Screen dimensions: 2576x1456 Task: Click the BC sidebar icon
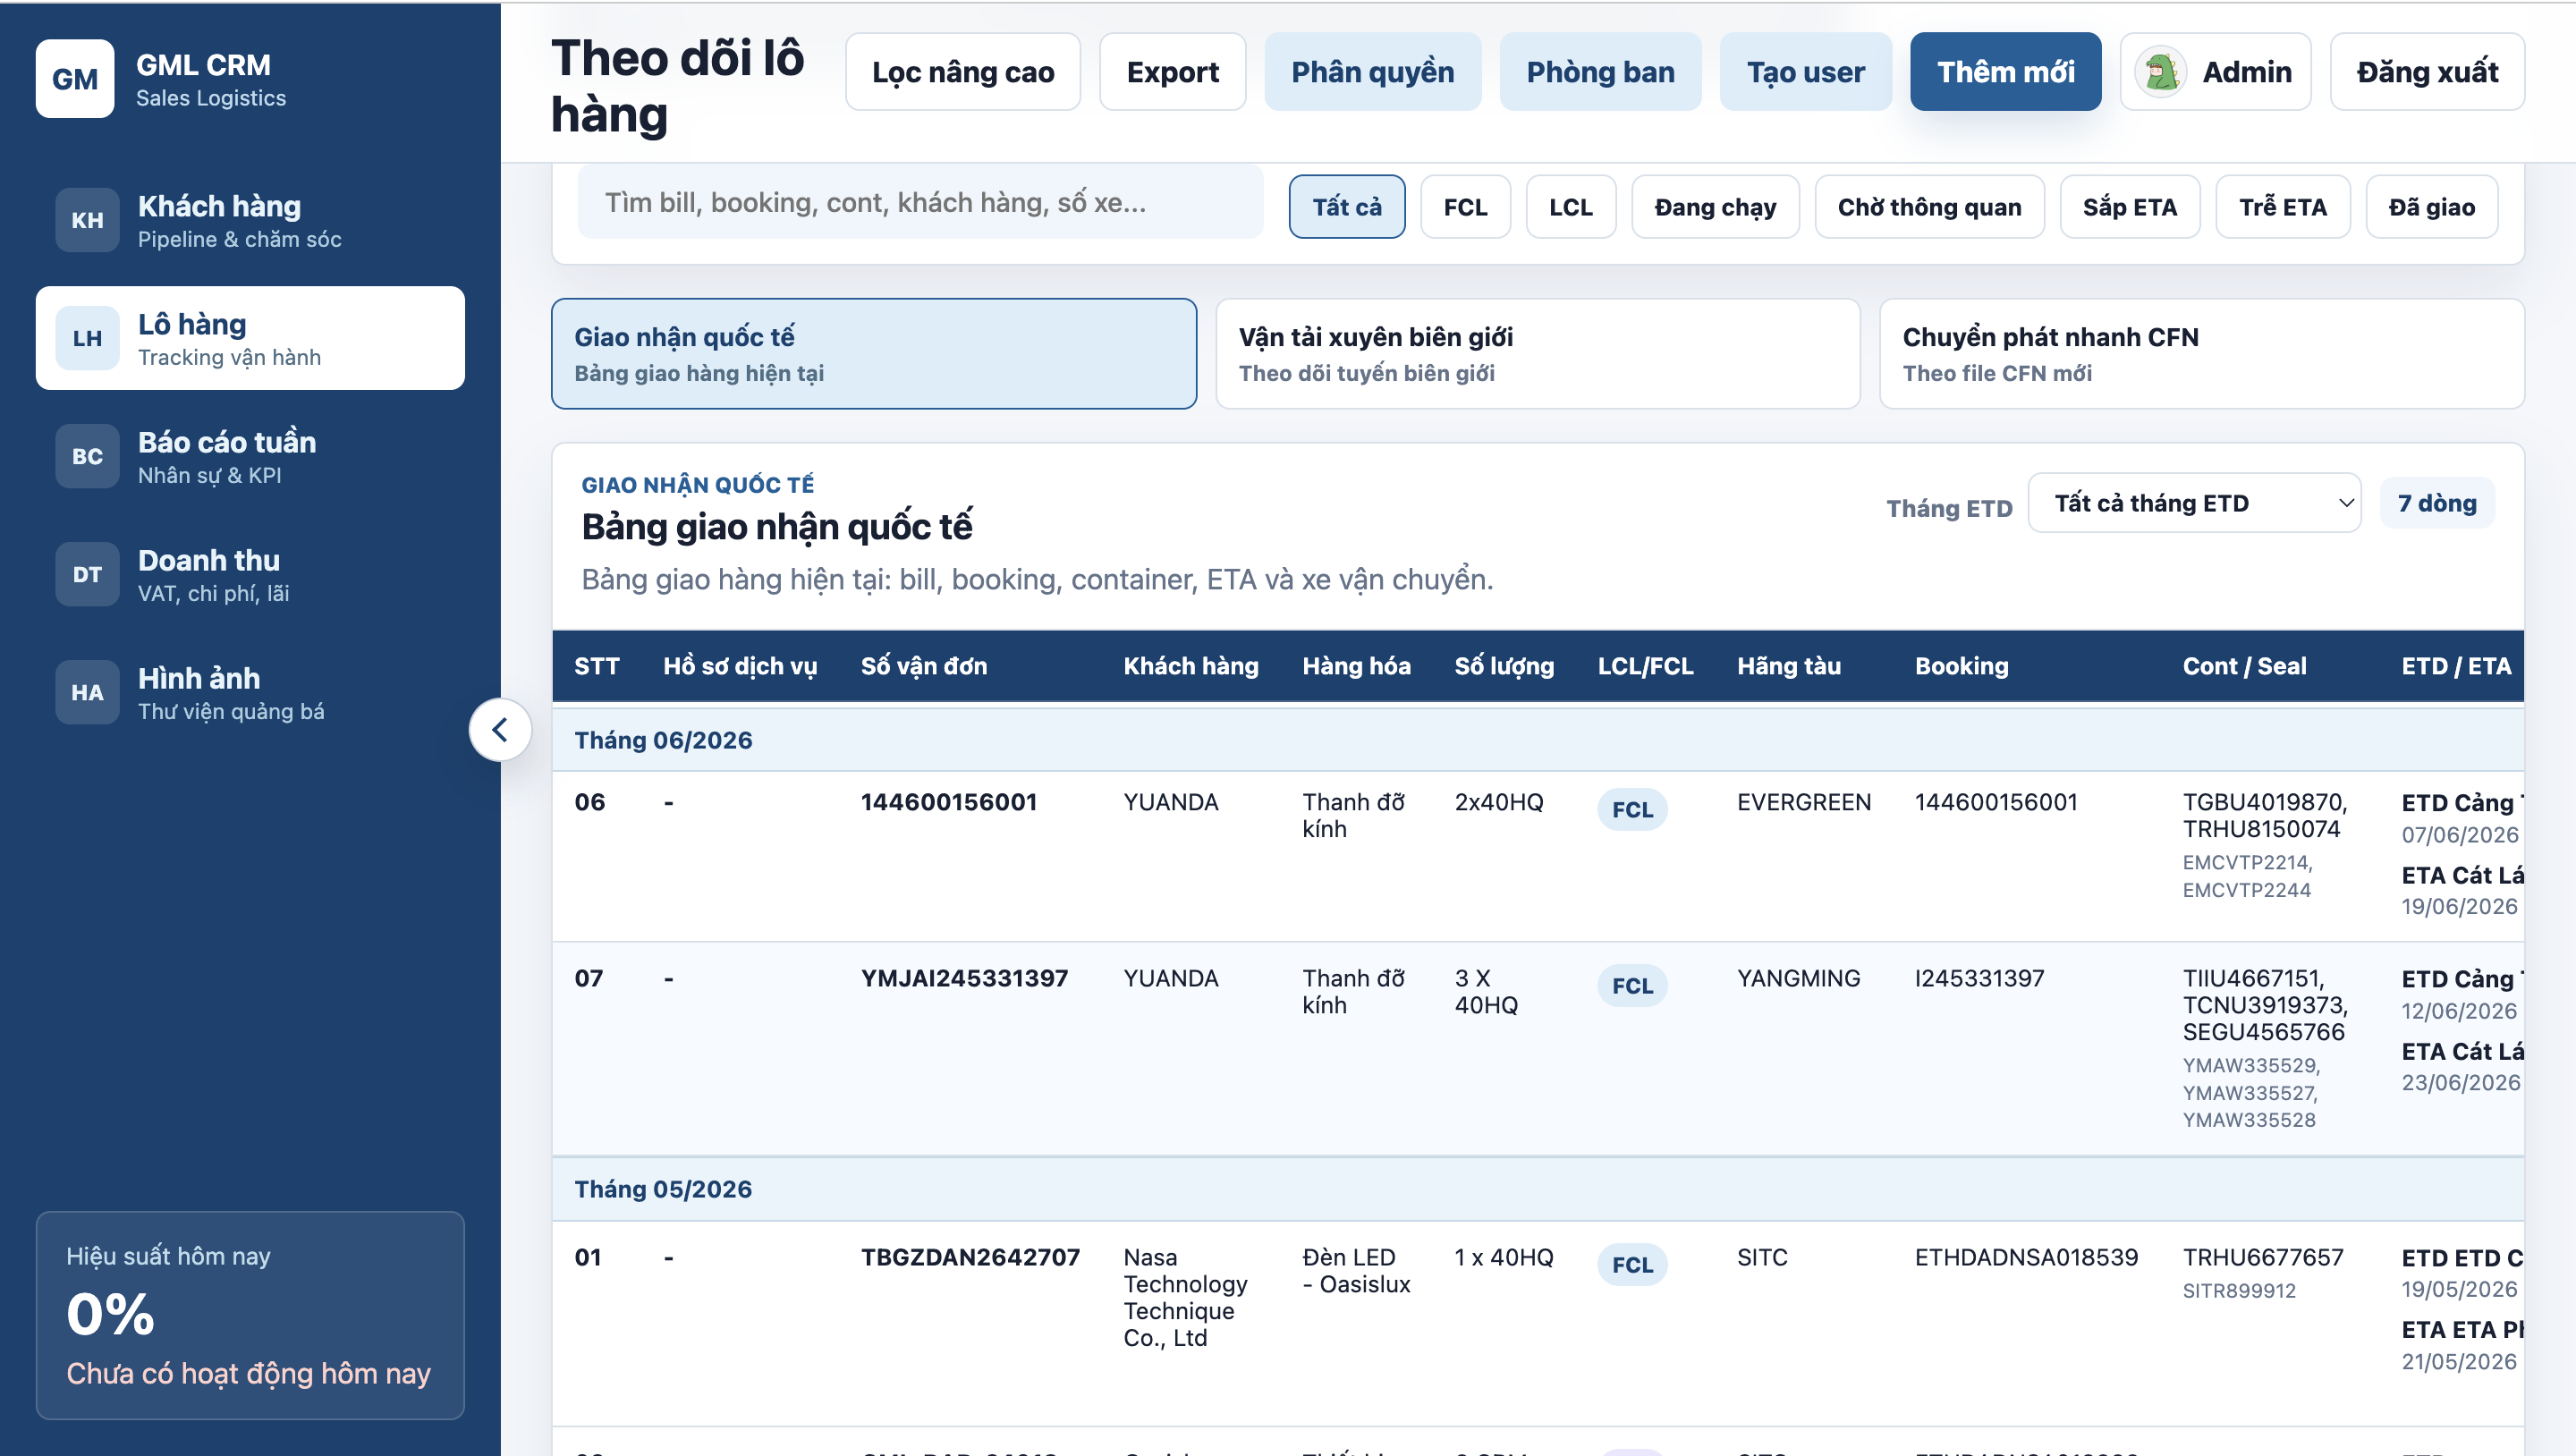[87, 456]
